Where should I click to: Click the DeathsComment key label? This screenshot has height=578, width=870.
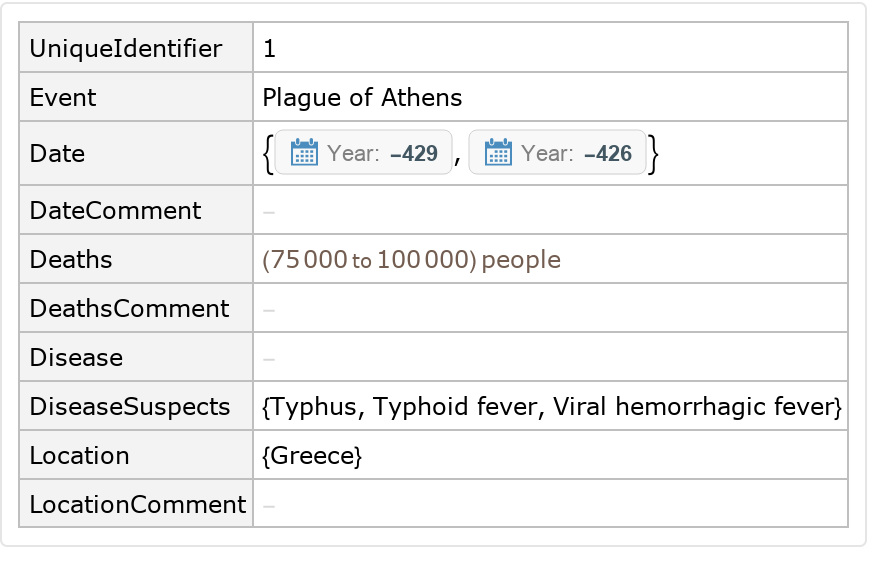129,309
